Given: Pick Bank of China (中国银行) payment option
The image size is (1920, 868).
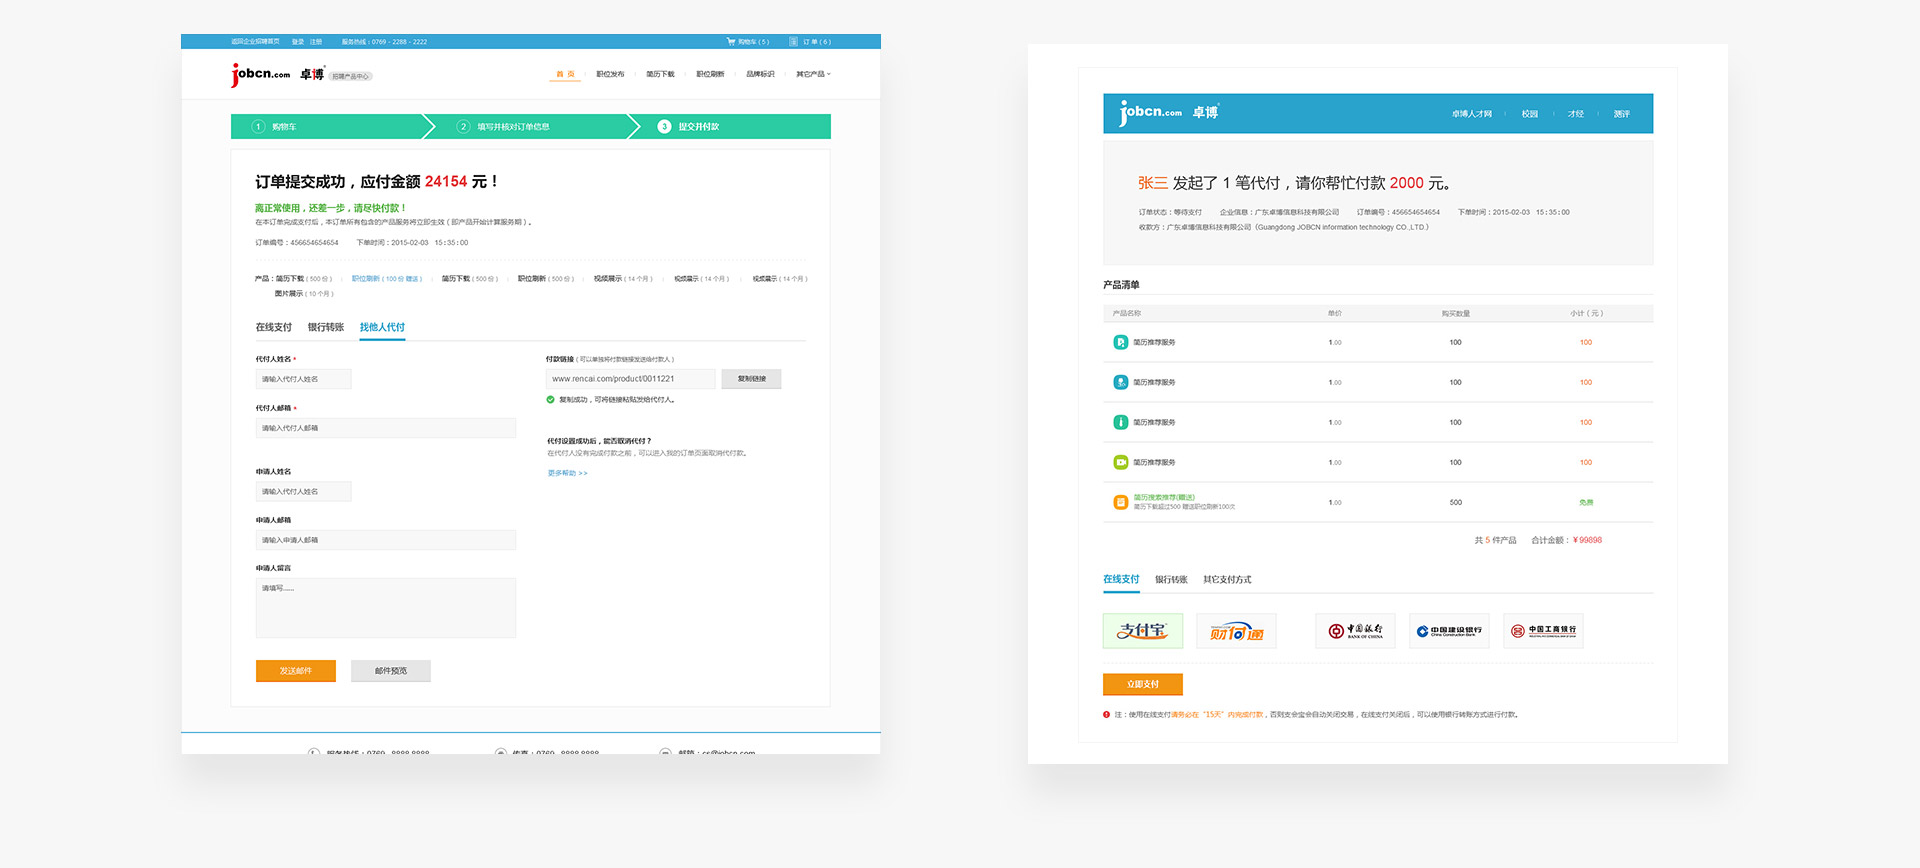Looking at the screenshot, I should 1355,631.
